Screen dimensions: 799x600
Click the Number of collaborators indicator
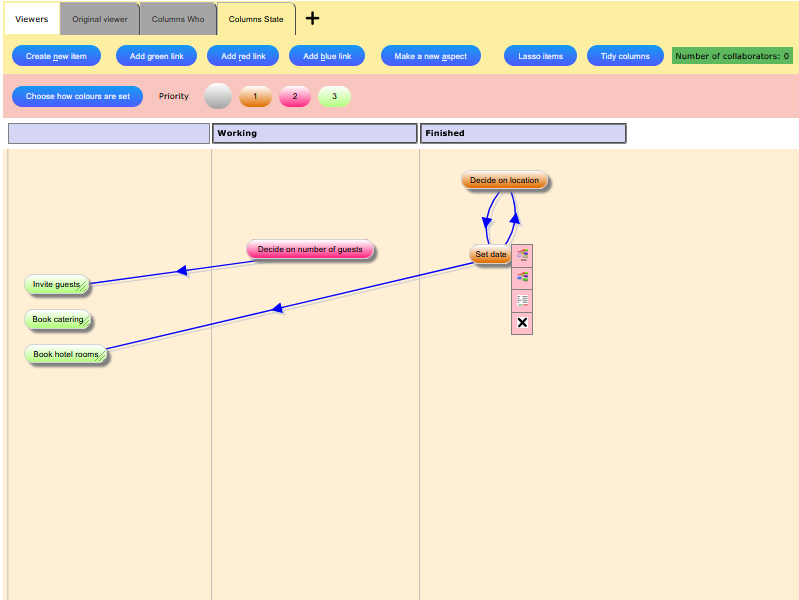click(732, 56)
